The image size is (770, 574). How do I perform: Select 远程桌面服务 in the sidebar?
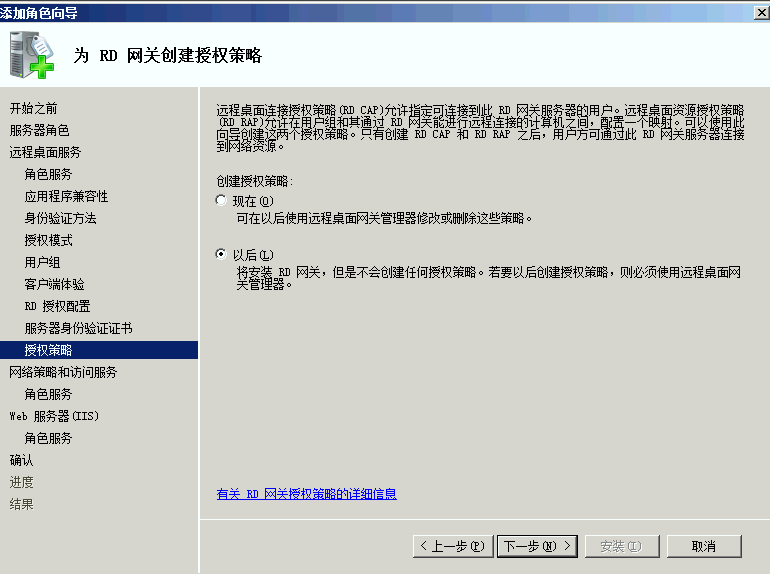tap(45, 152)
